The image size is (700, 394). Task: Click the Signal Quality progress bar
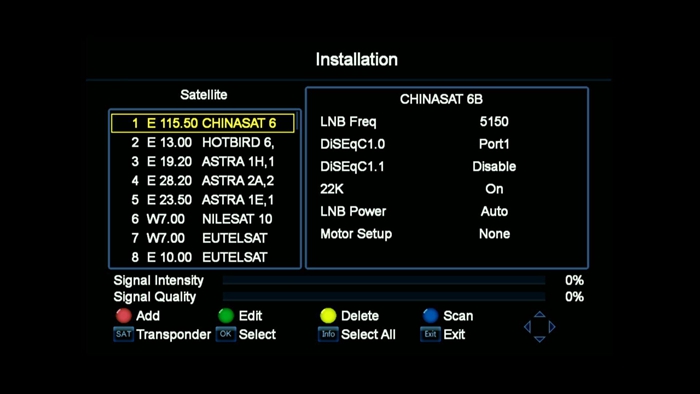(384, 297)
